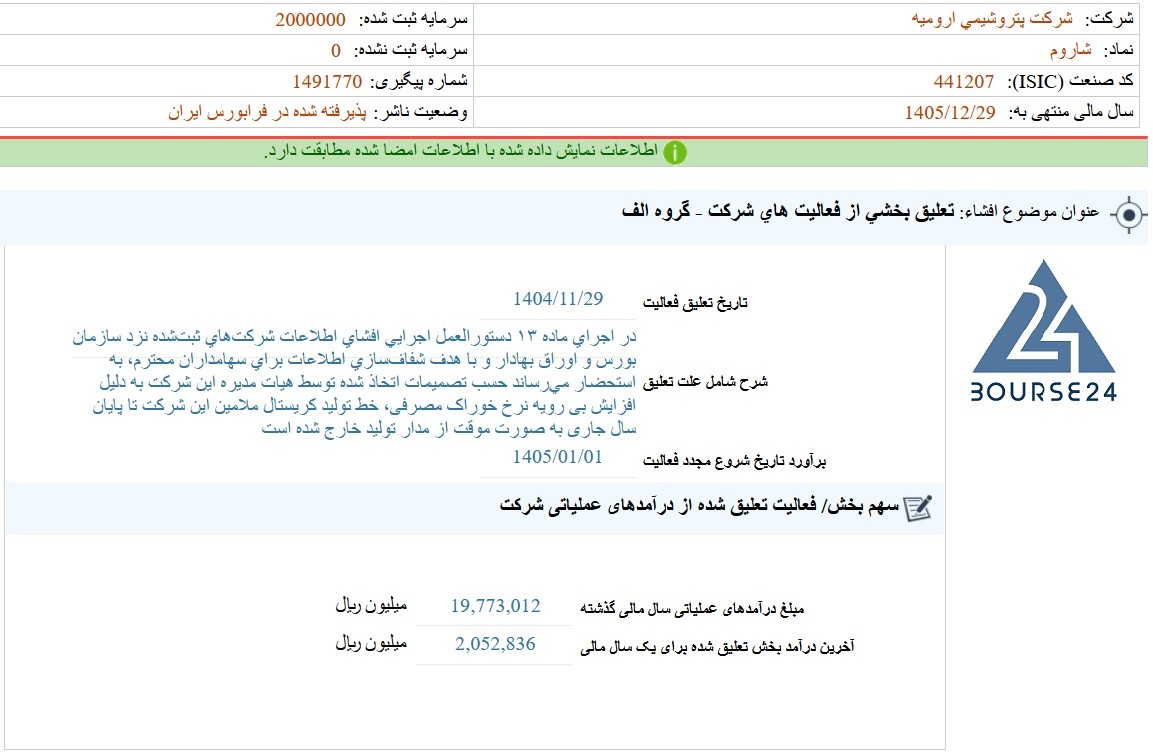This screenshot has width=1153, height=754.
Task: Click the label 'شرح شامل علت تعلیق'
Action: 705,382
